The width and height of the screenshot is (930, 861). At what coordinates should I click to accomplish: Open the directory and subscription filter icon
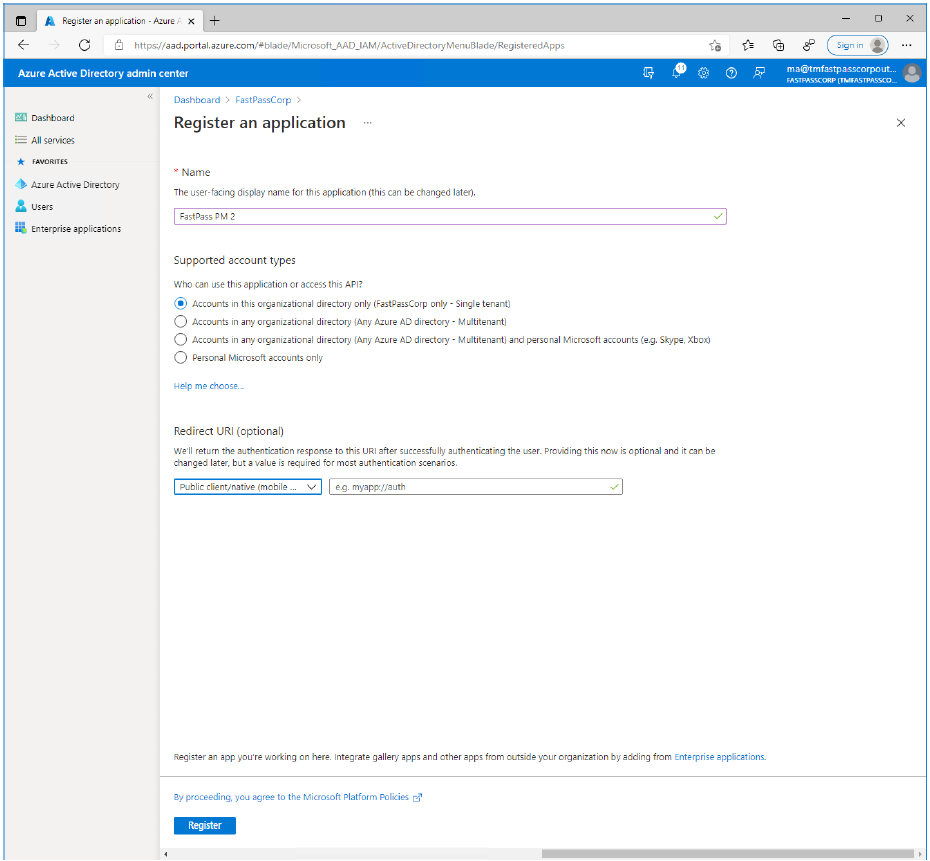648,73
